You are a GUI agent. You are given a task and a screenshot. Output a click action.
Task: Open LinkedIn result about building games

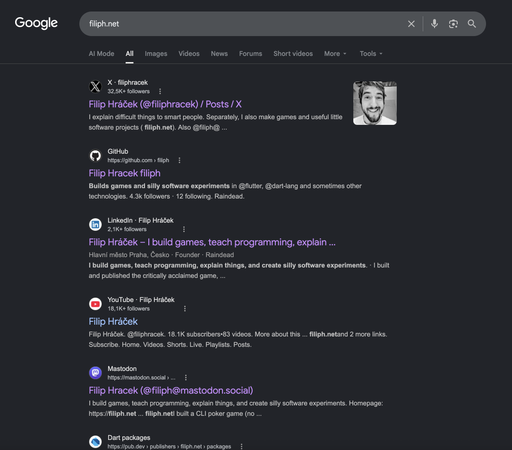coord(212,242)
